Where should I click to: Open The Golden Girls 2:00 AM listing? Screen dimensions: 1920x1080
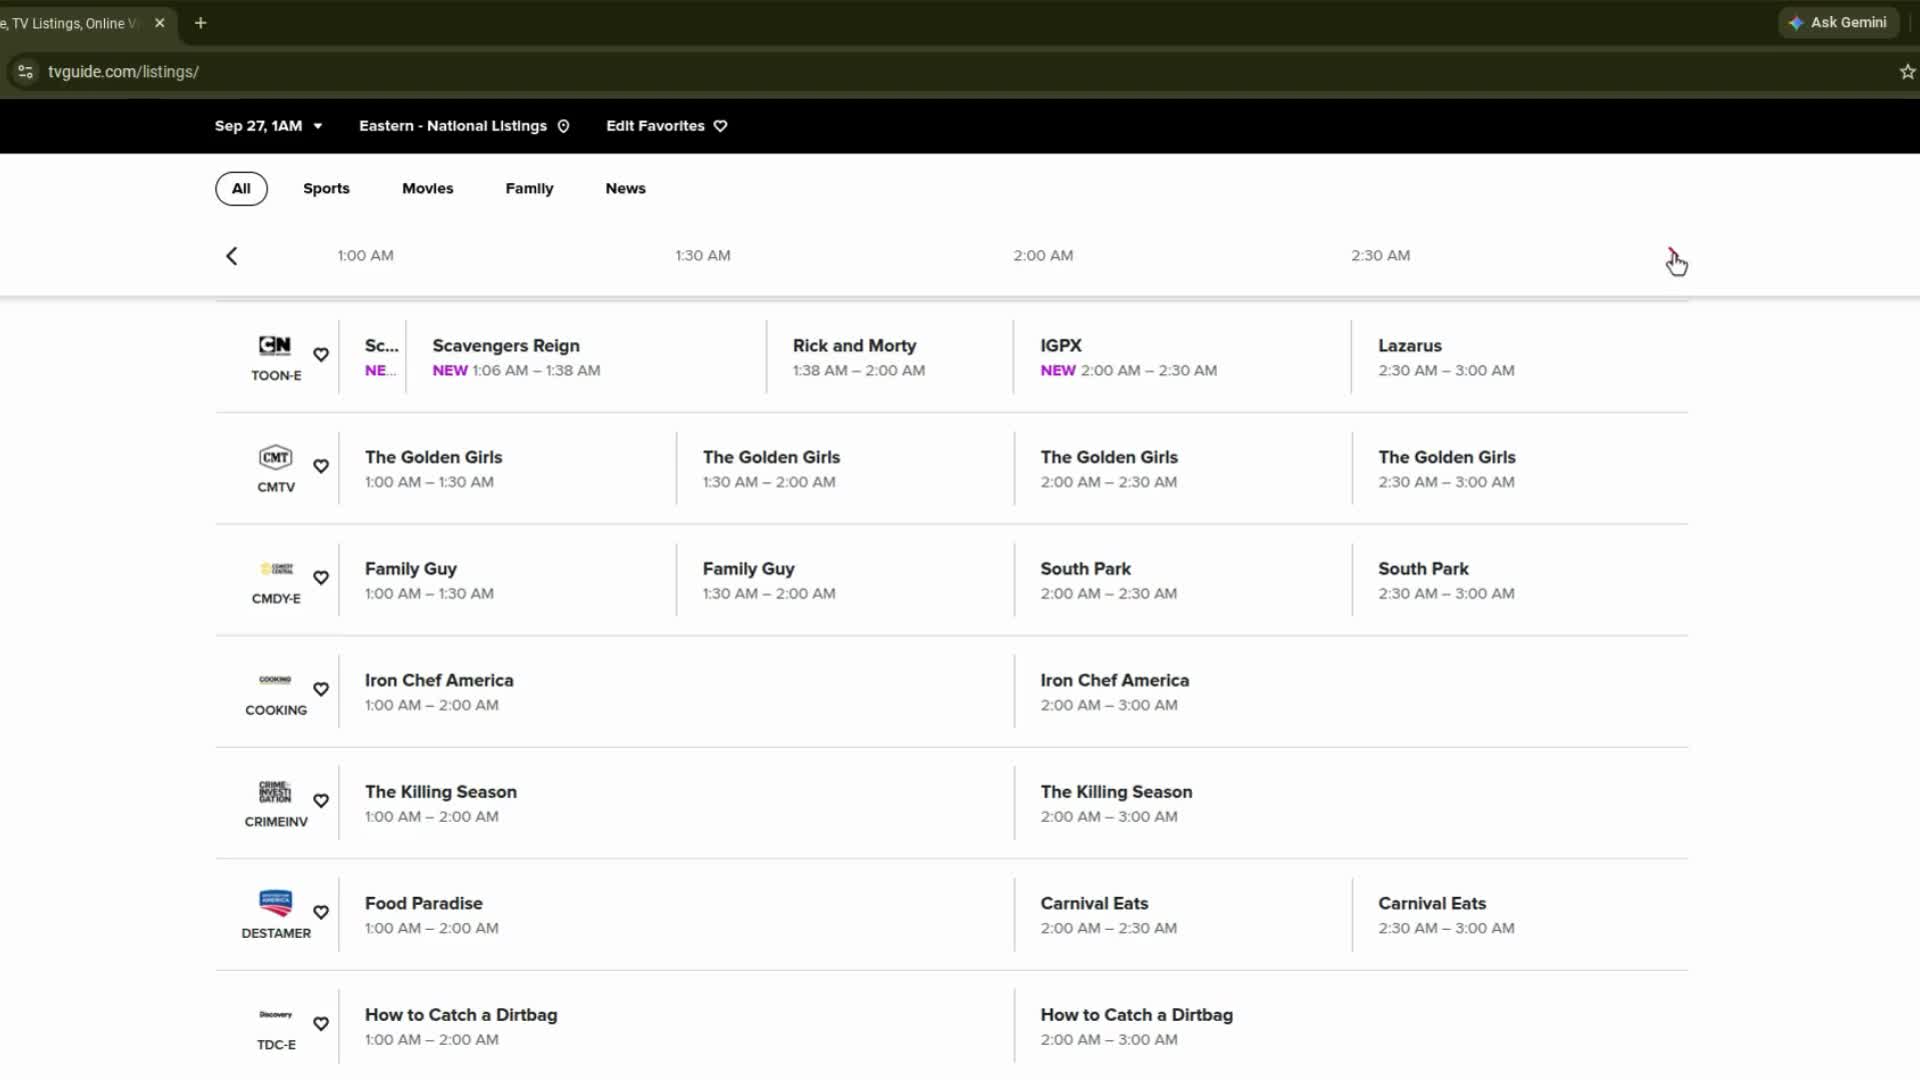point(1183,468)
